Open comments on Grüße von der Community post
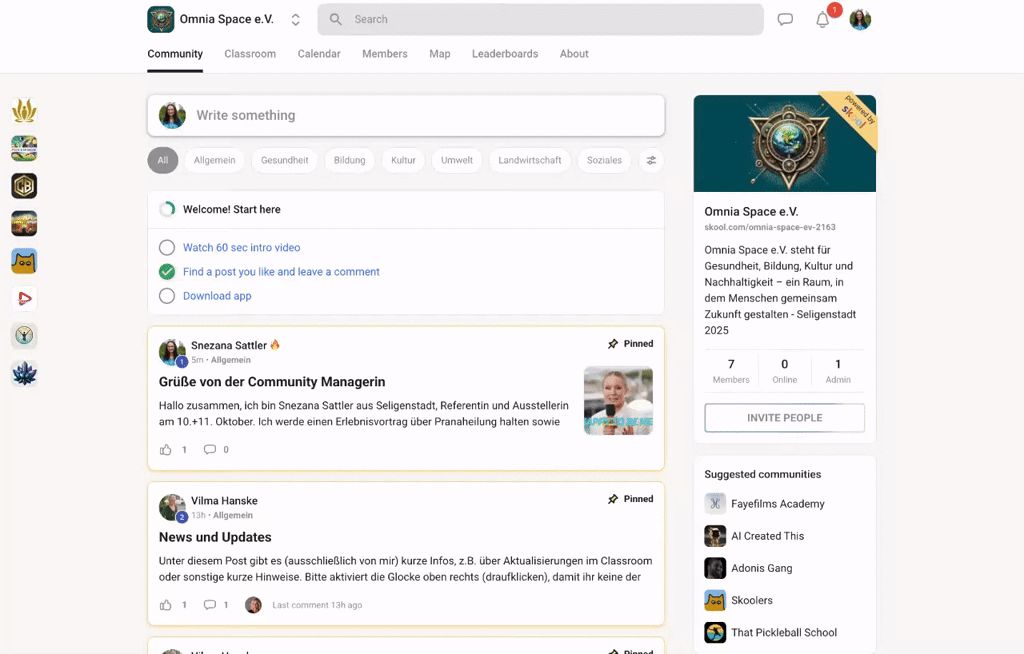This screenshot has height=654, width=1024. [210, 450]
